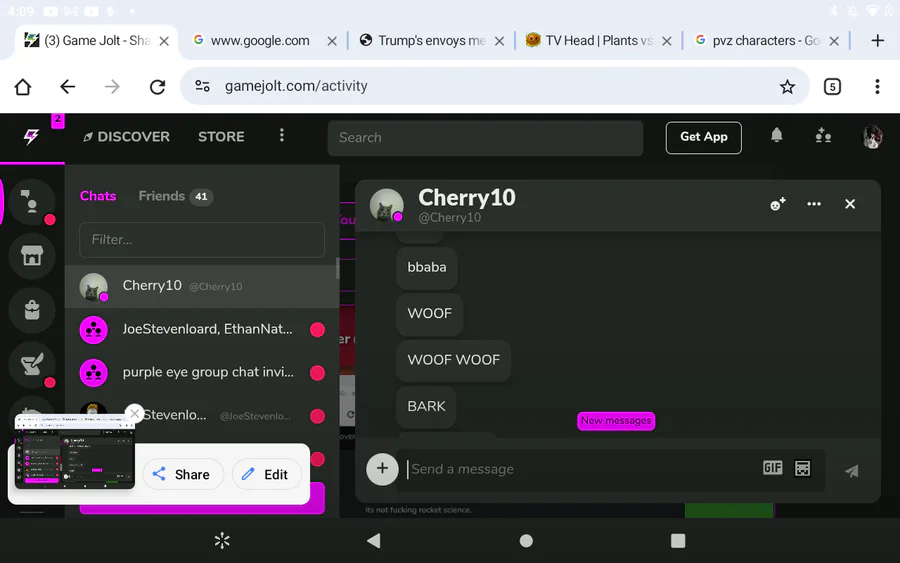Tap Android back navigation button
Viewport: 900px width, 563px height.
[x=374, y=541]
